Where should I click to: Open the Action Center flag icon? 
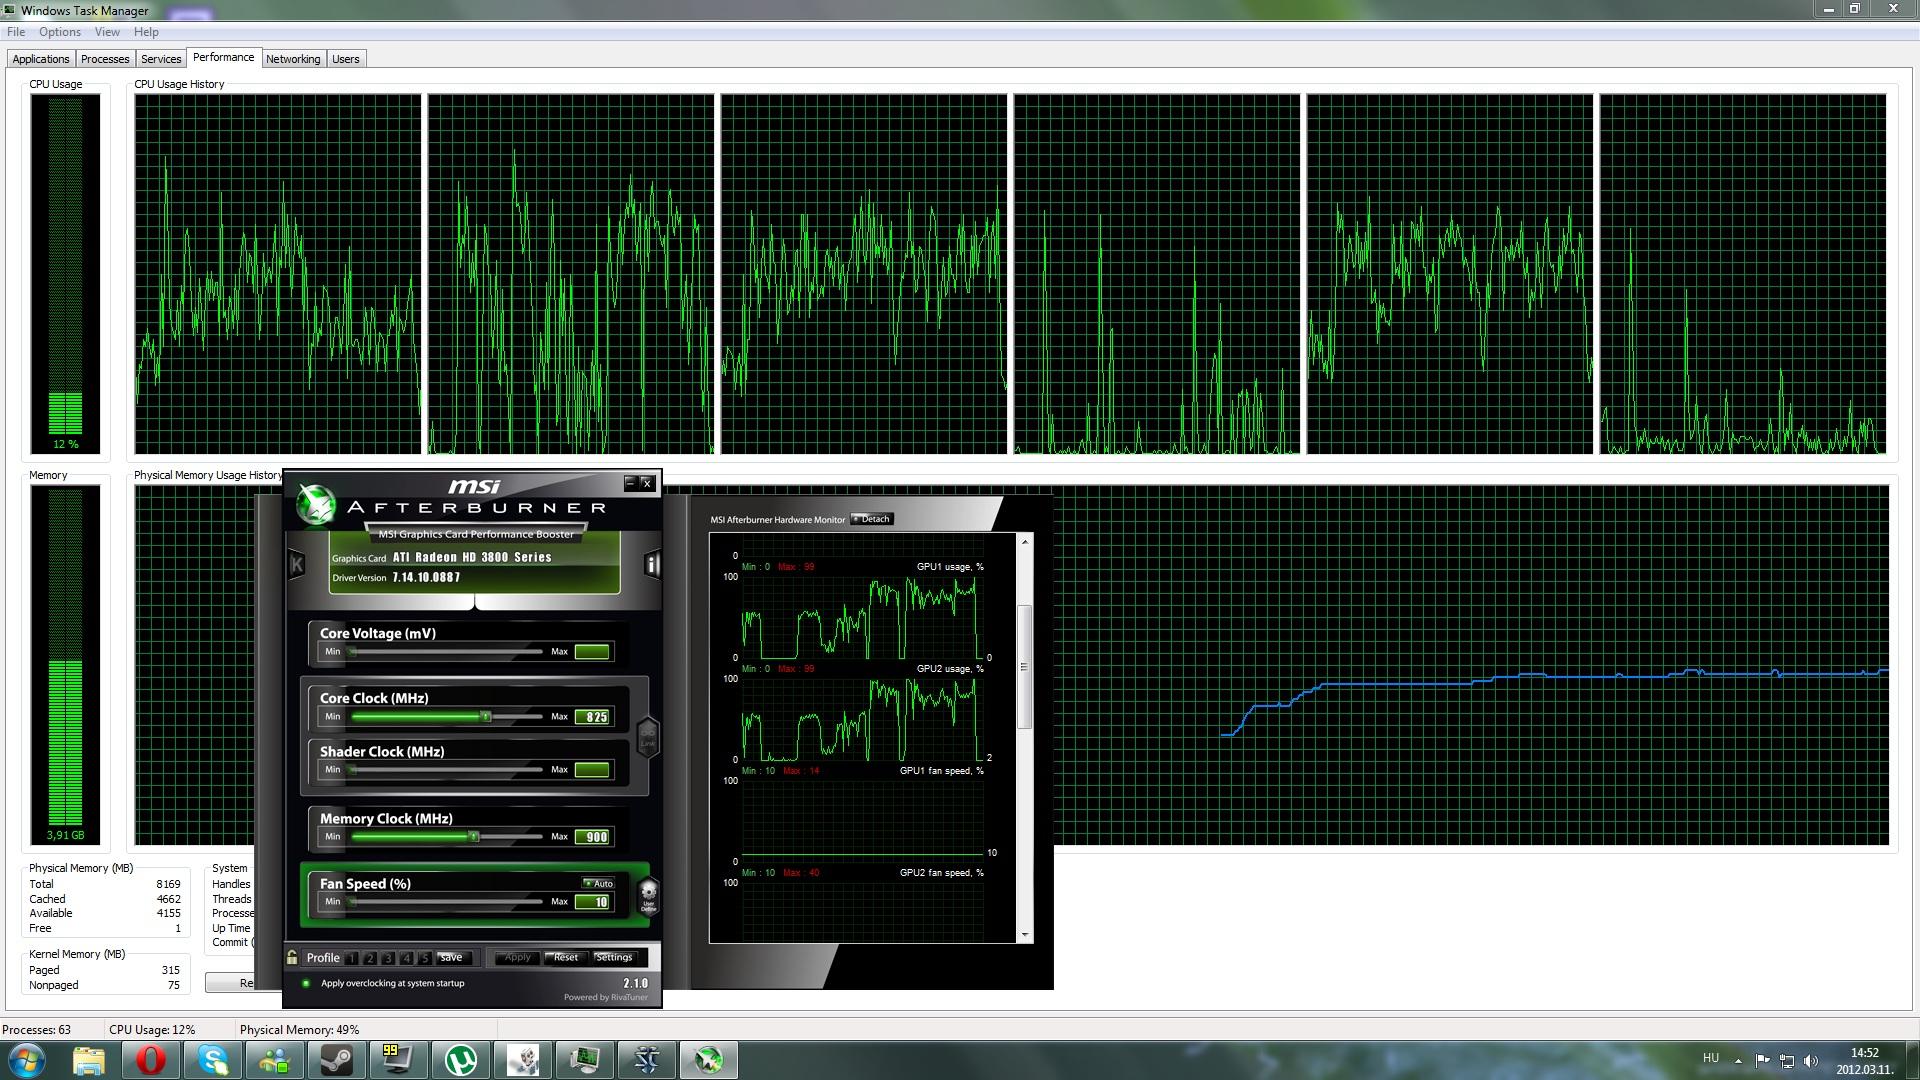click(x=1762, y=1061)
